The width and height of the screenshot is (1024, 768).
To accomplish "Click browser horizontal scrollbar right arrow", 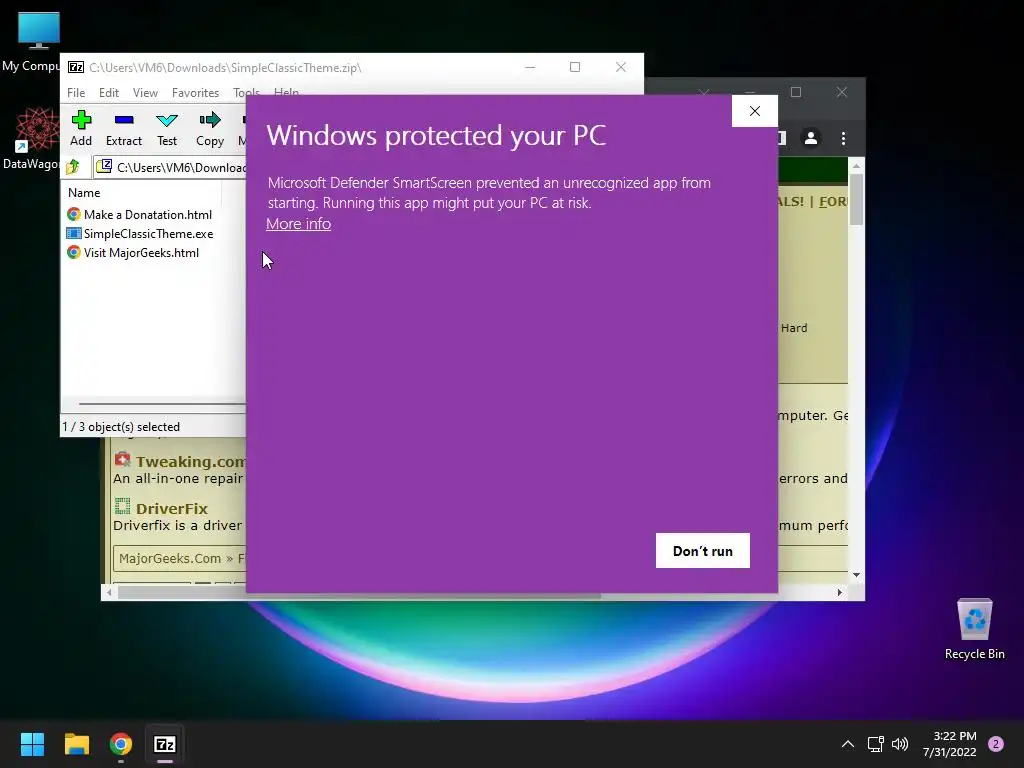I will tap(840, 592).
